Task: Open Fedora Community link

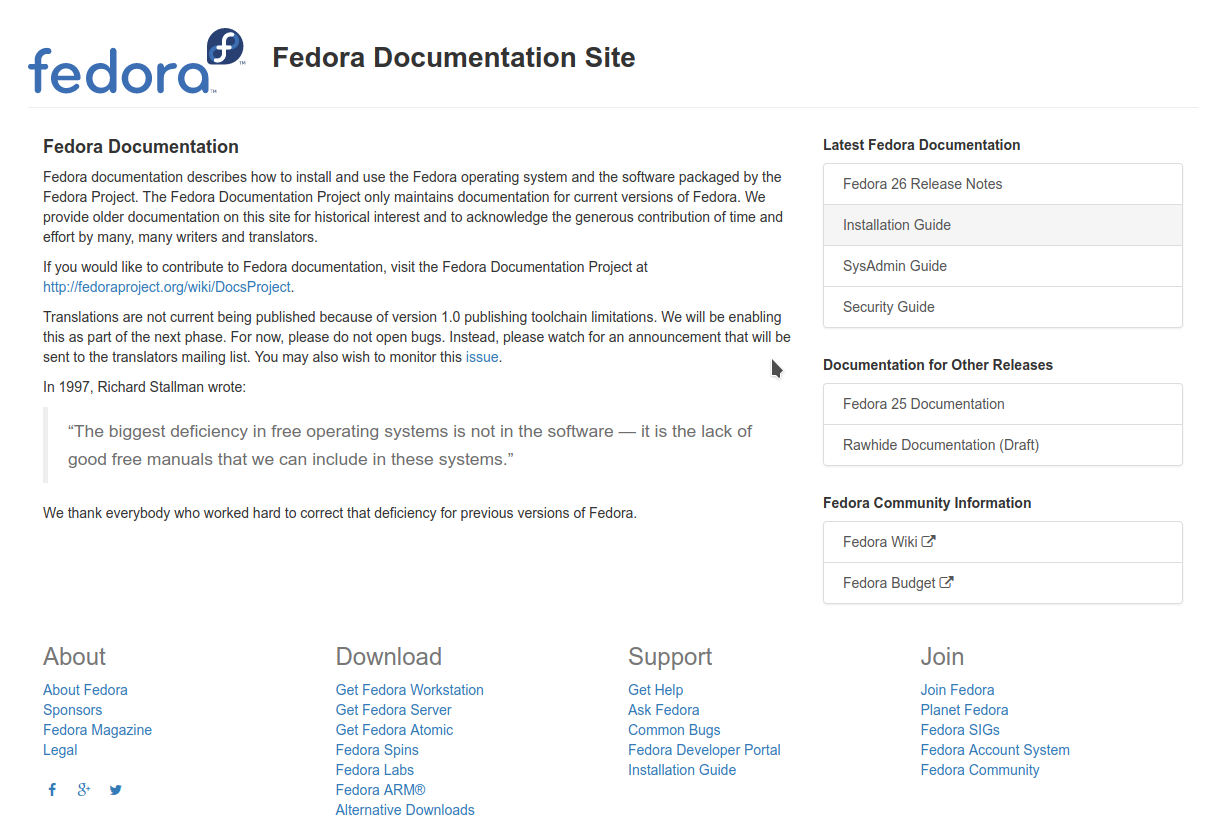Action: [x=980, y=770]
